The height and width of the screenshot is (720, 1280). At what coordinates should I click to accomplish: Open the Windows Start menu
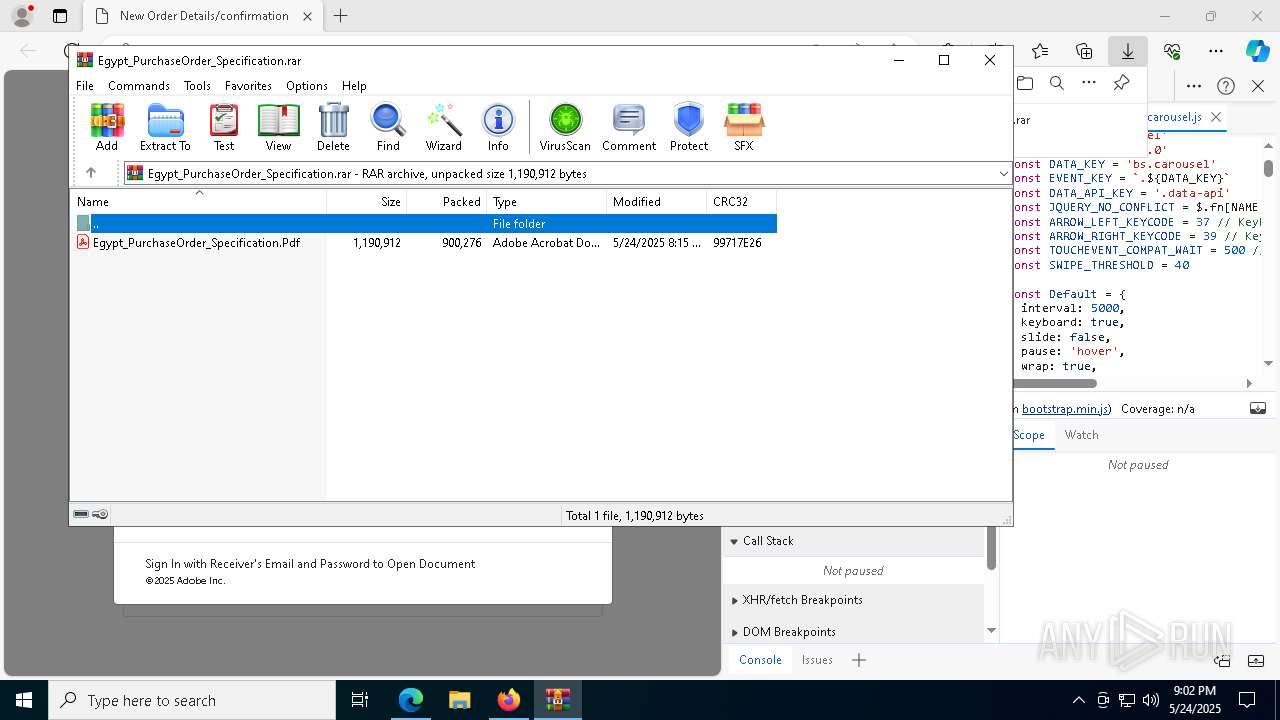(24, 700)
